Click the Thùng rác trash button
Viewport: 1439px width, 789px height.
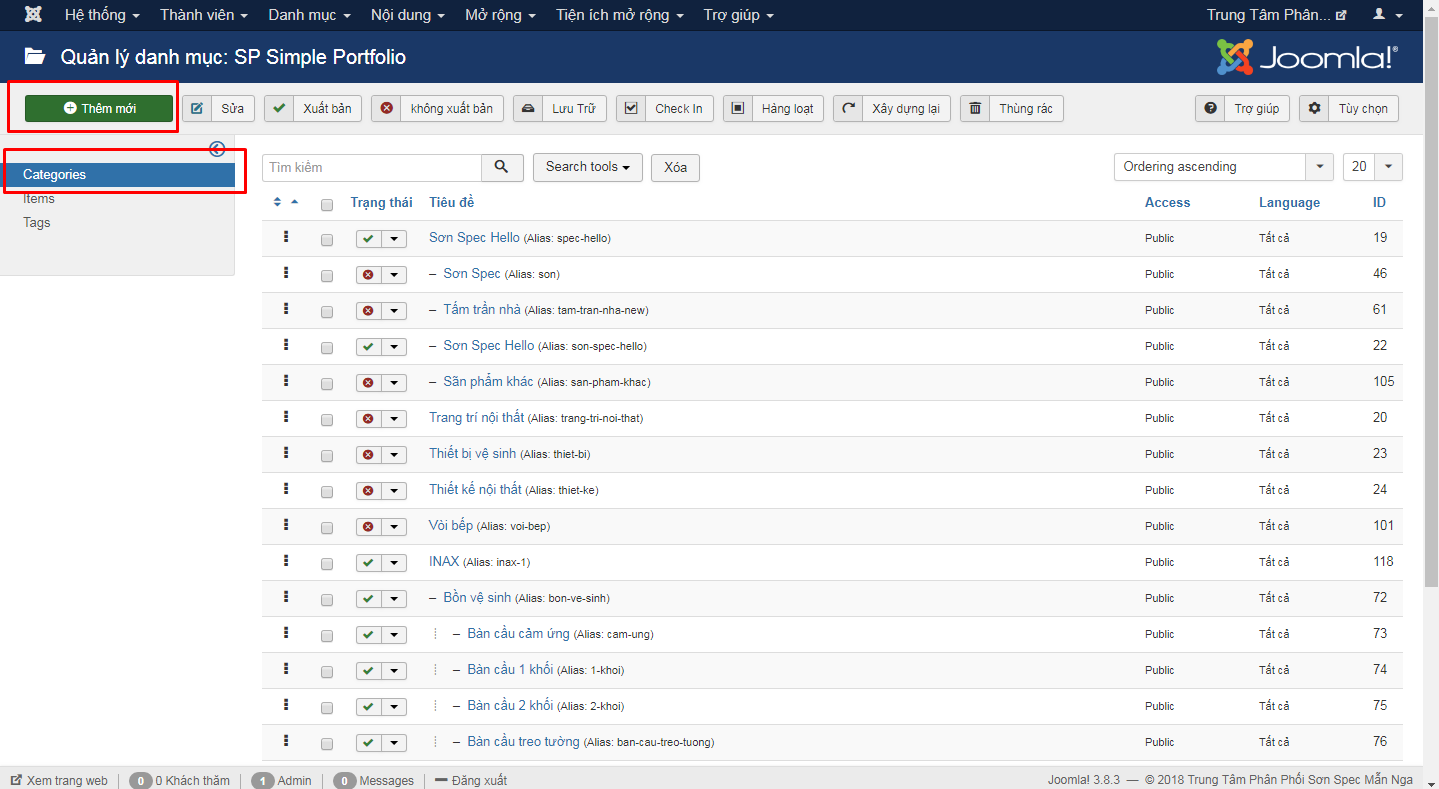[1012, 108]
